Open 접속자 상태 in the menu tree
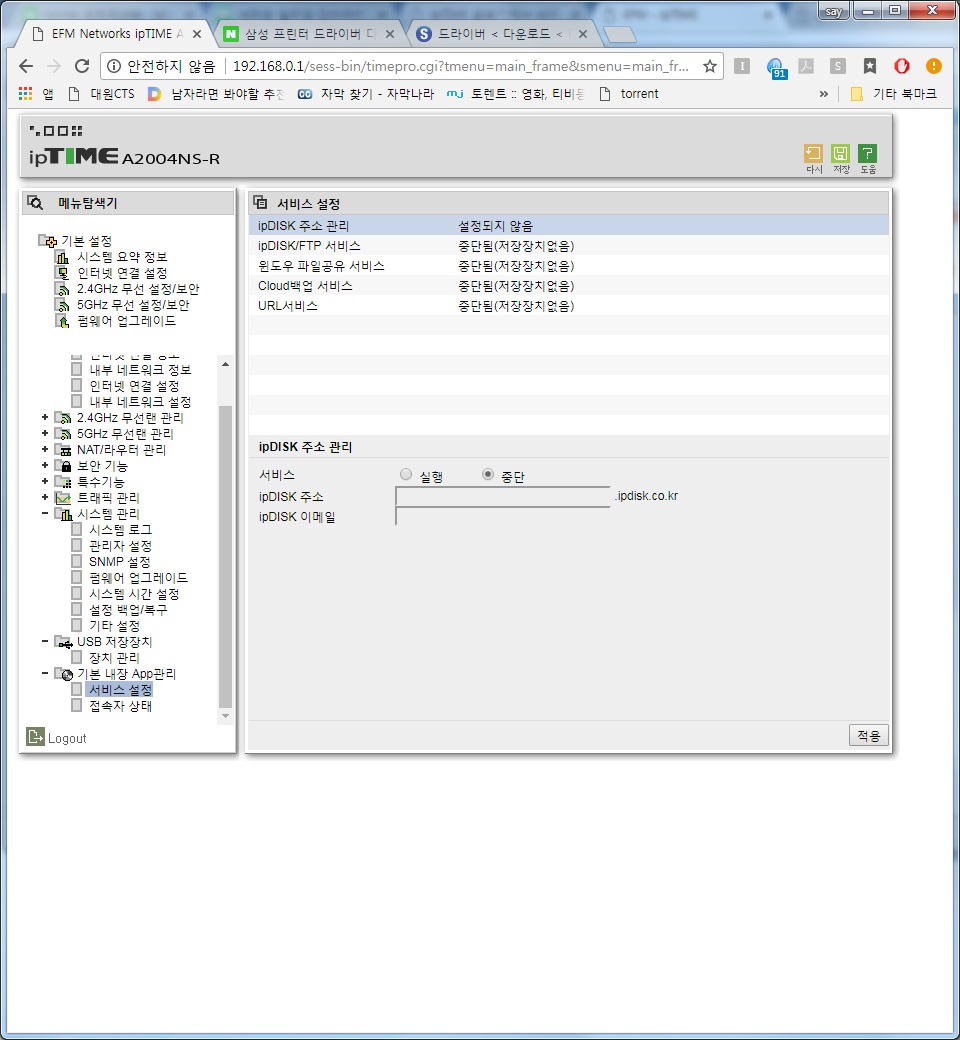The height and width of the screenshot is (1040, 960). 120,706
